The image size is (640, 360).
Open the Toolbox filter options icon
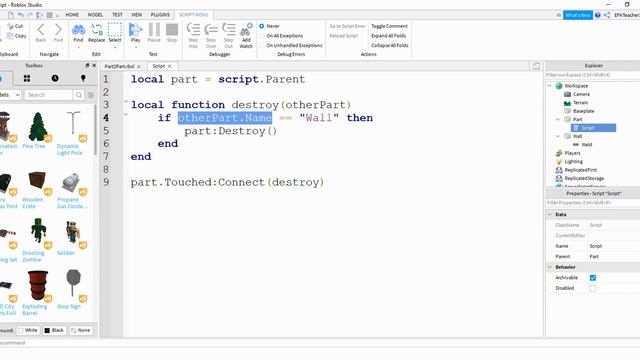coord(91,95)
